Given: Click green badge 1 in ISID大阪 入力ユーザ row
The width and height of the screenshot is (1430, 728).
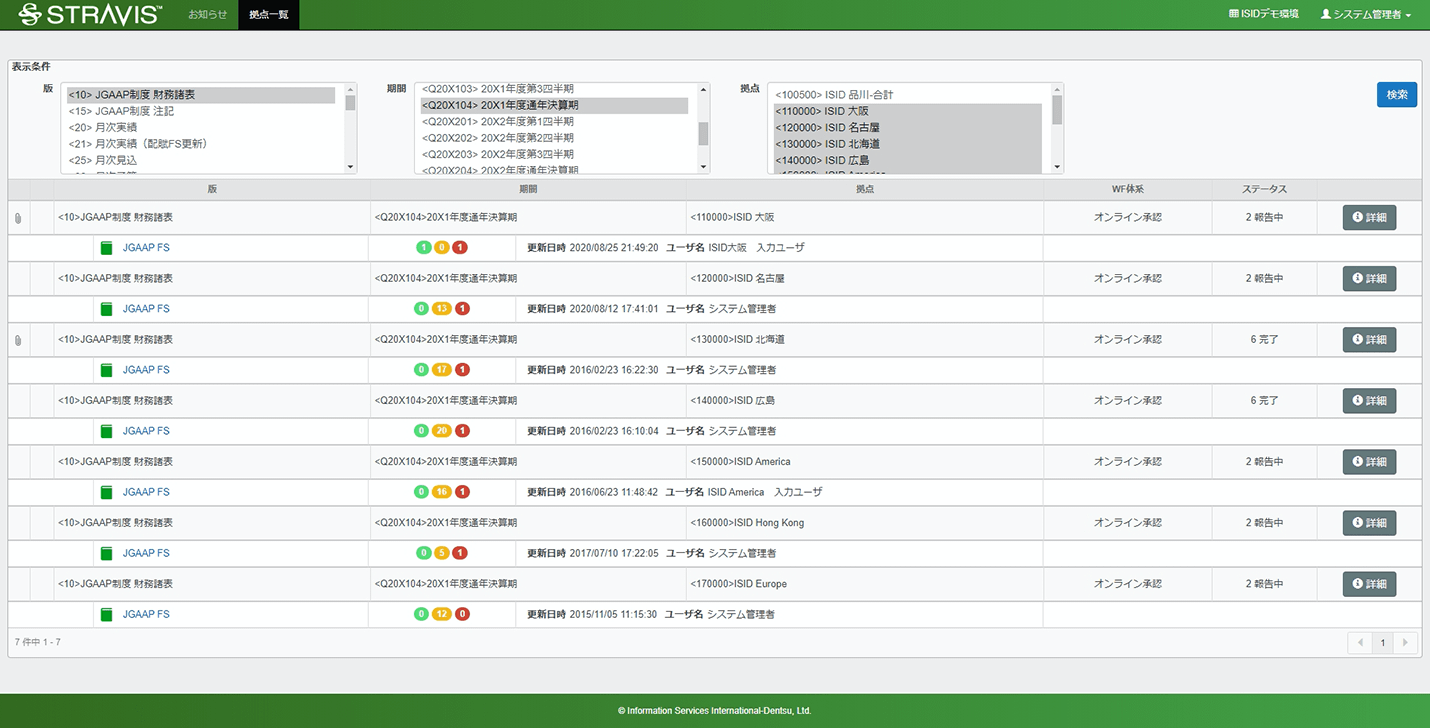Looking at the screenshot, I should pyautogui.click(x=423, y=248).
